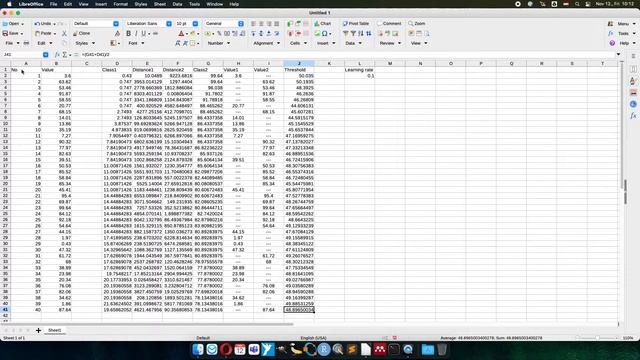Expand the font size 10 pt dropdown

(x=195, y=24)
